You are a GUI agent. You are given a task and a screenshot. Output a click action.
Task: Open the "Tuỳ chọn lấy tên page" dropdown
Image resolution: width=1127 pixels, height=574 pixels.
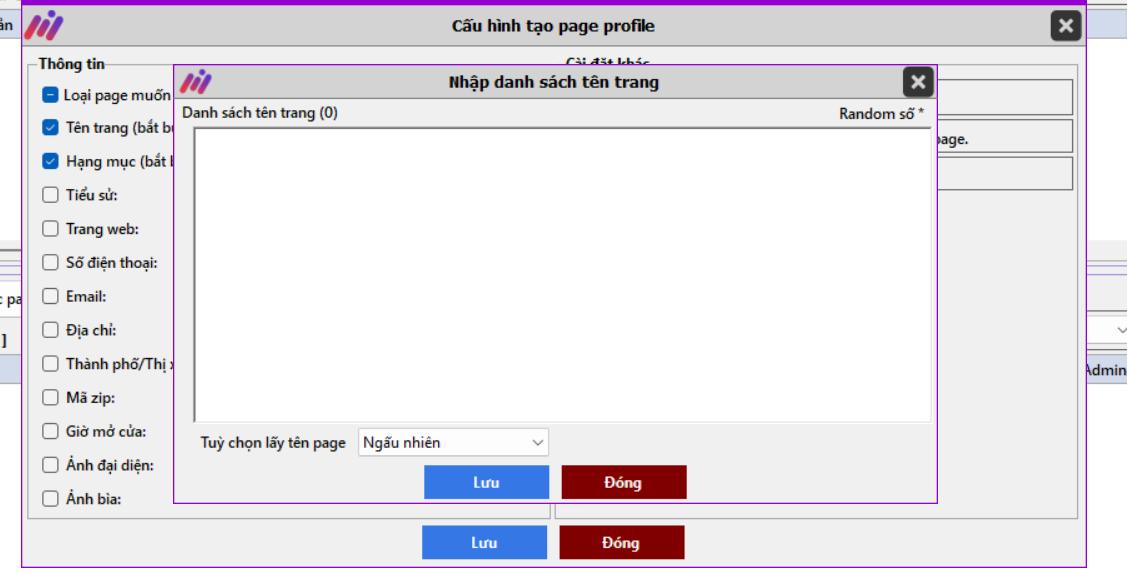coord(454,441)
